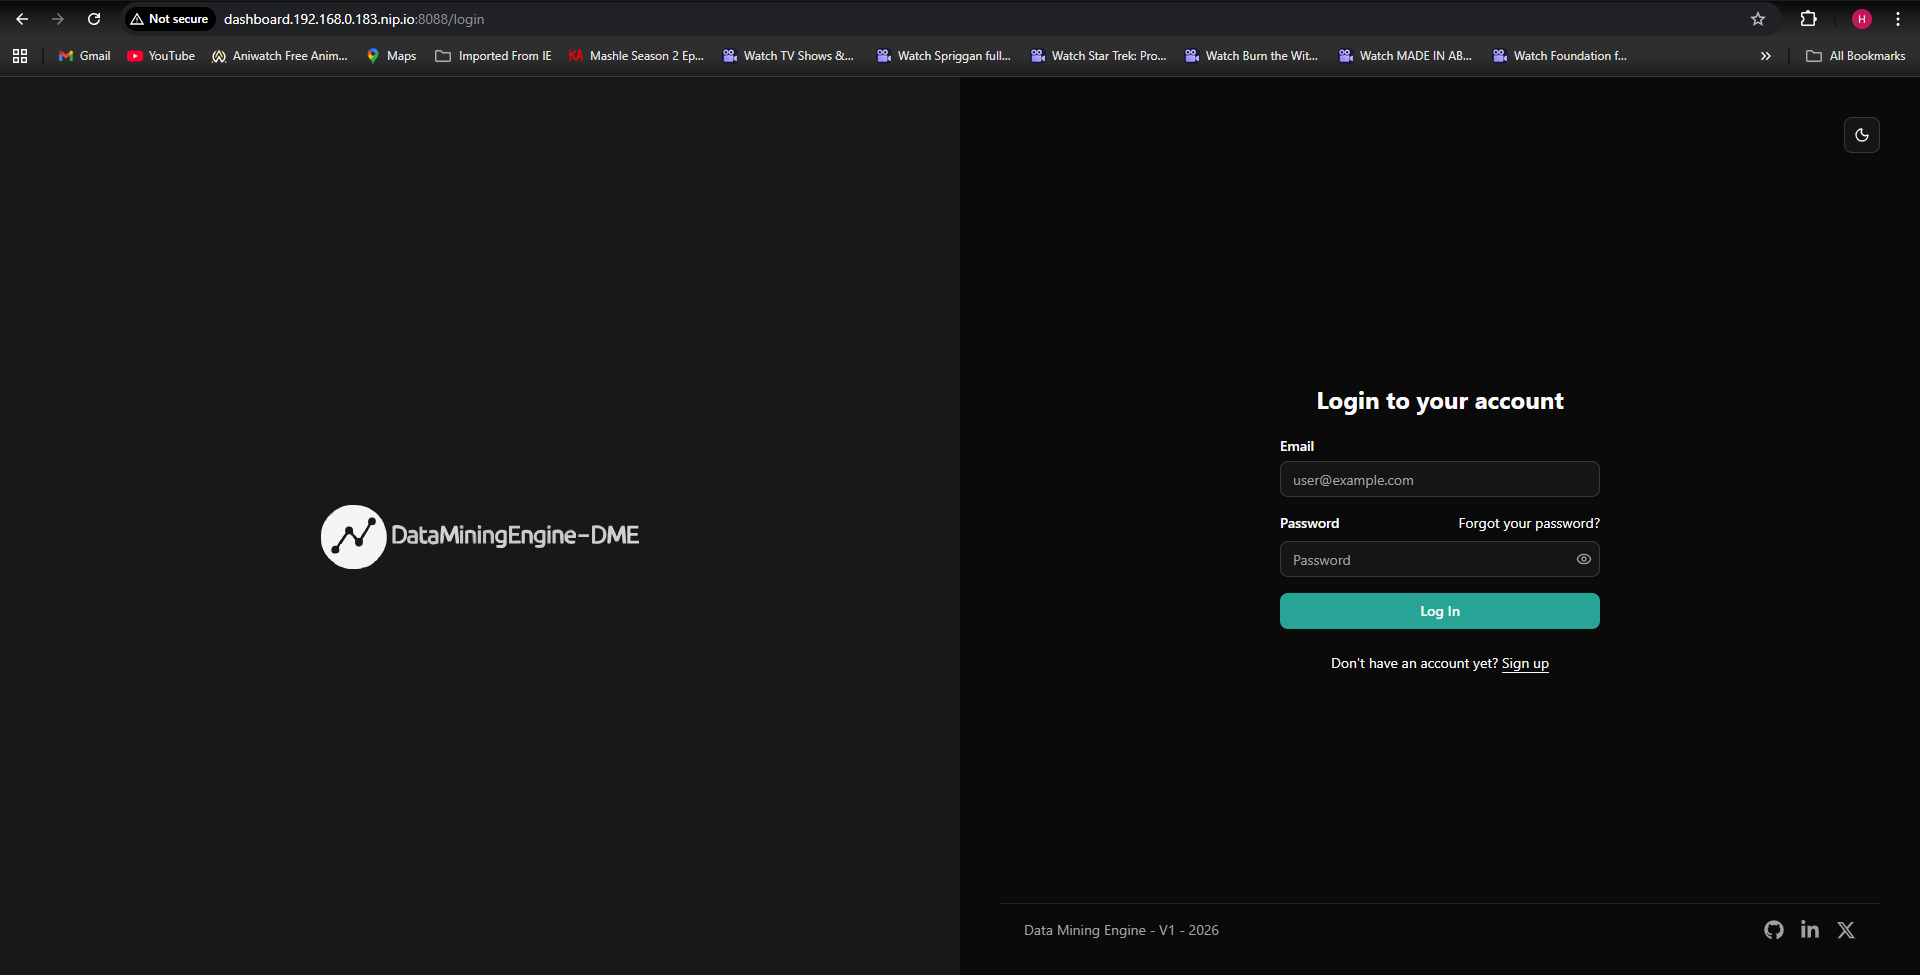Open the Chrome three-dot menu
The height and width of the screenshot is (975, 1920).
pos(1897,19)
